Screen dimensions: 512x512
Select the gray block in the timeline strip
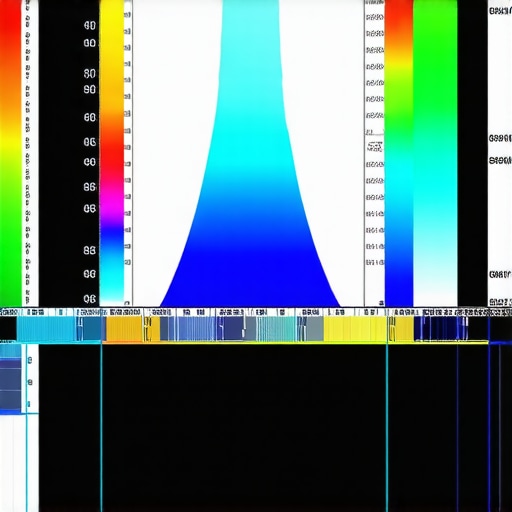click(x=315, y=329)
